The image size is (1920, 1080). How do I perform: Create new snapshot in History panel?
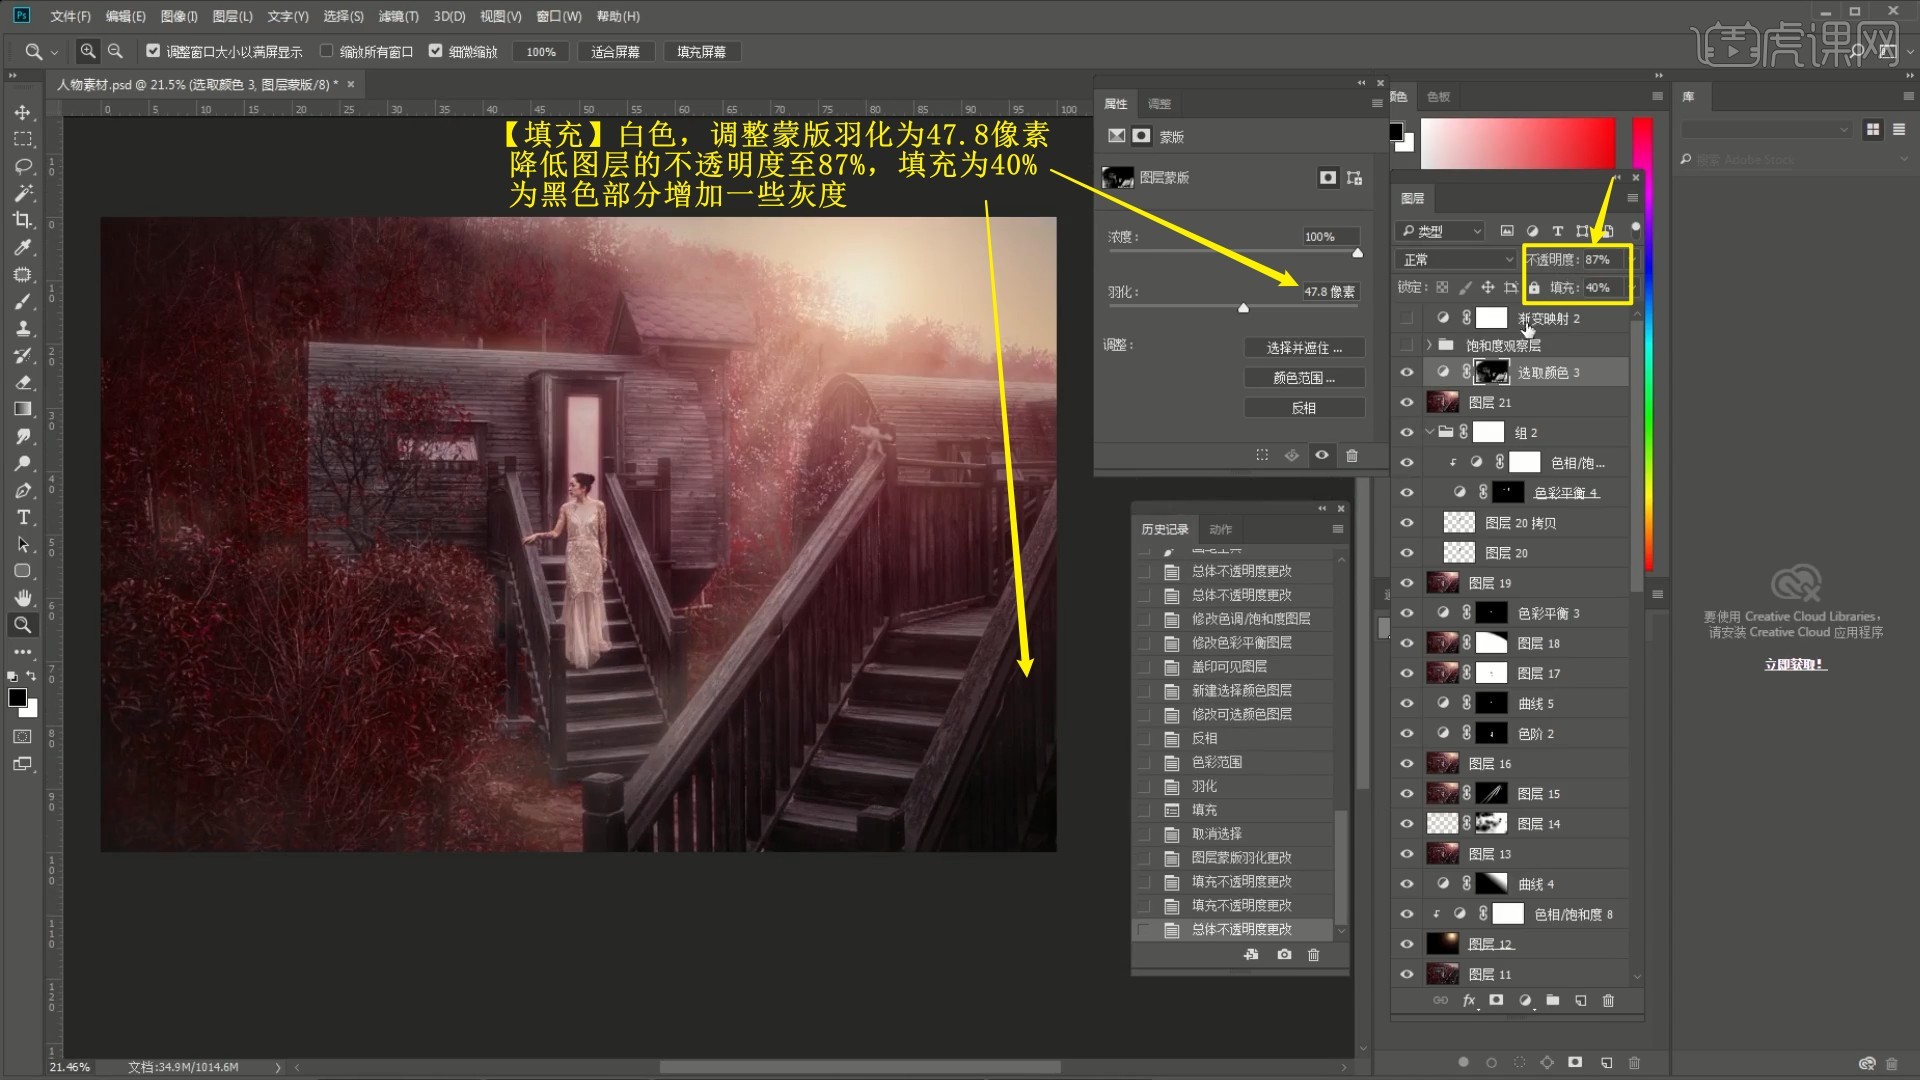pos(1284,955)
